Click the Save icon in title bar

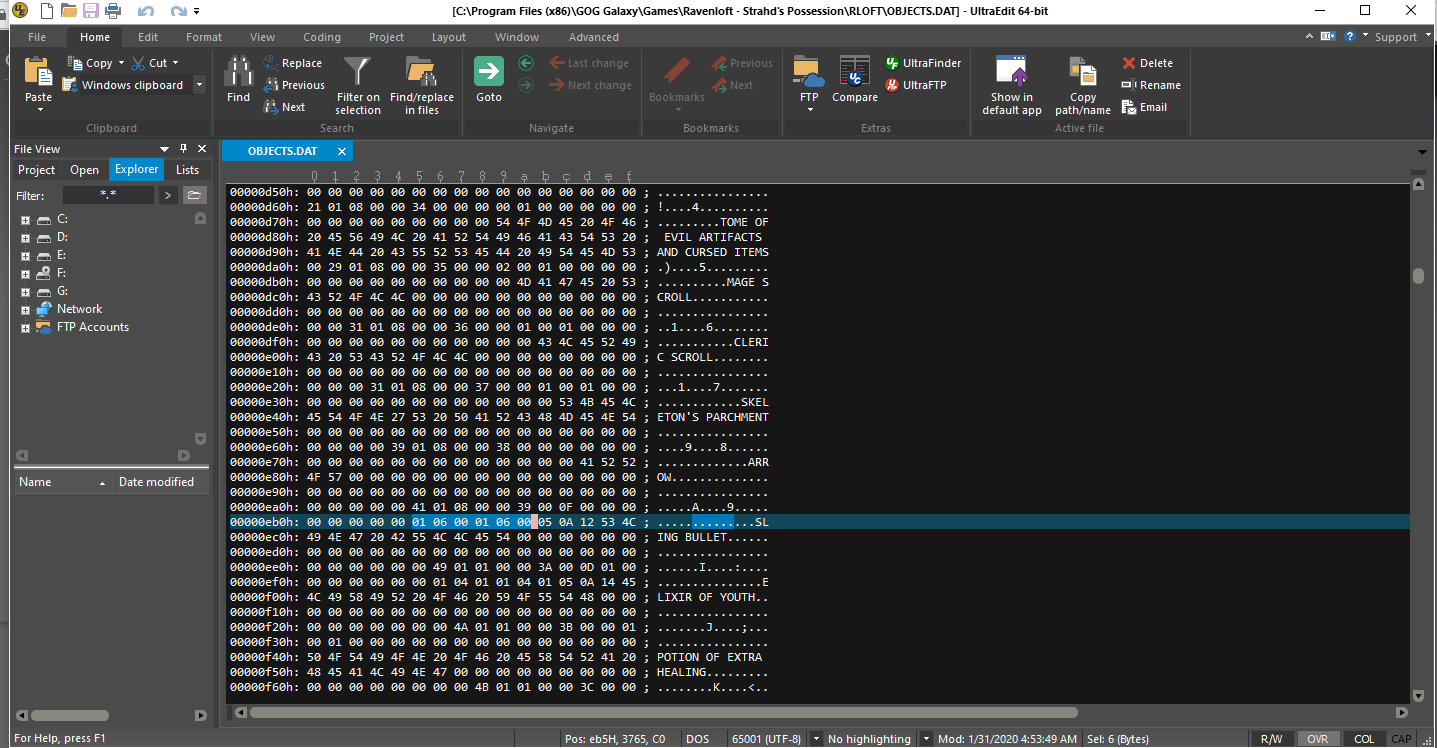coord(90,11)
